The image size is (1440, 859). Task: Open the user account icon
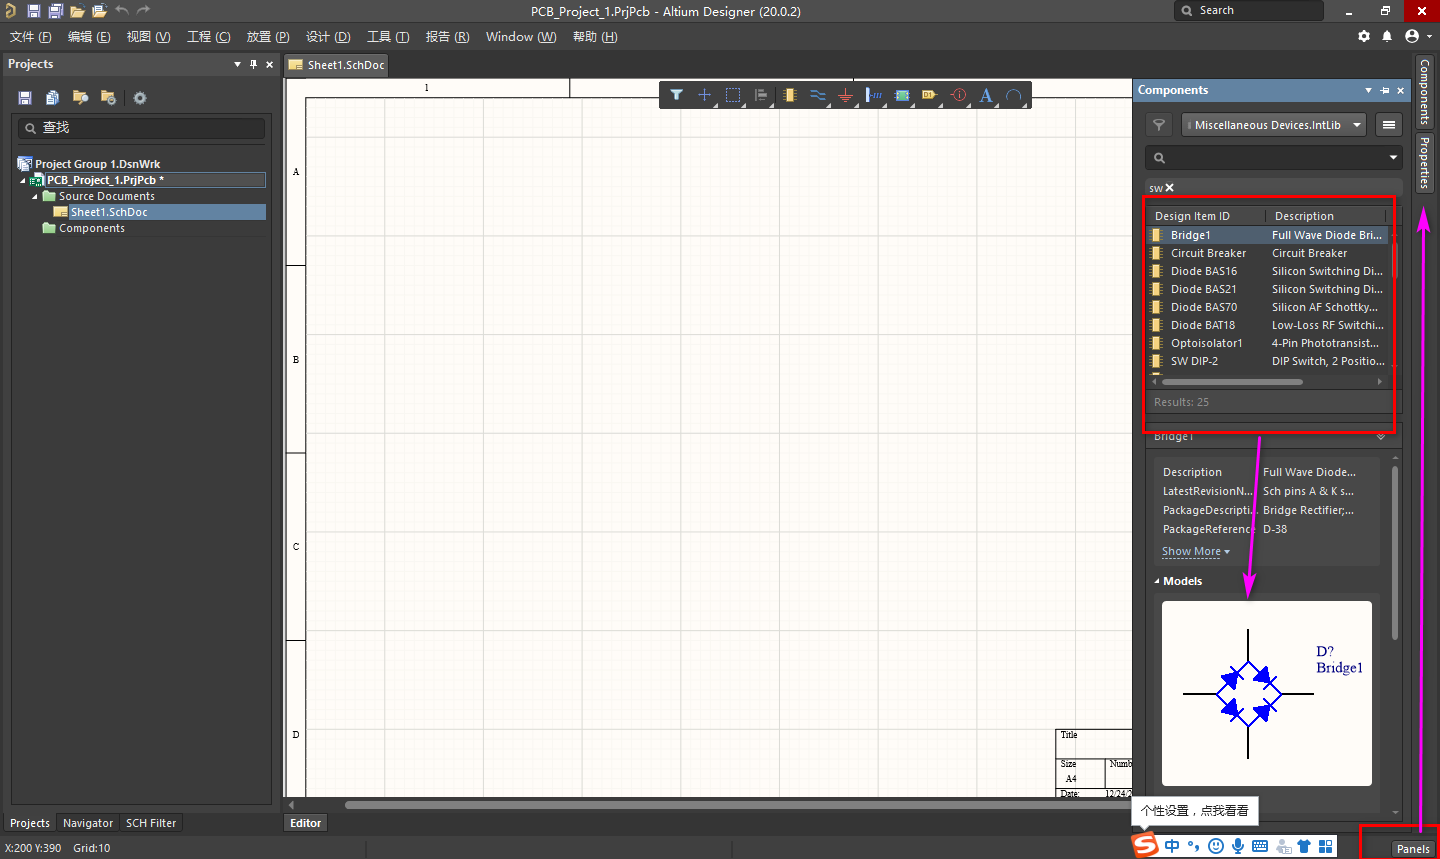pos(1412,36)
